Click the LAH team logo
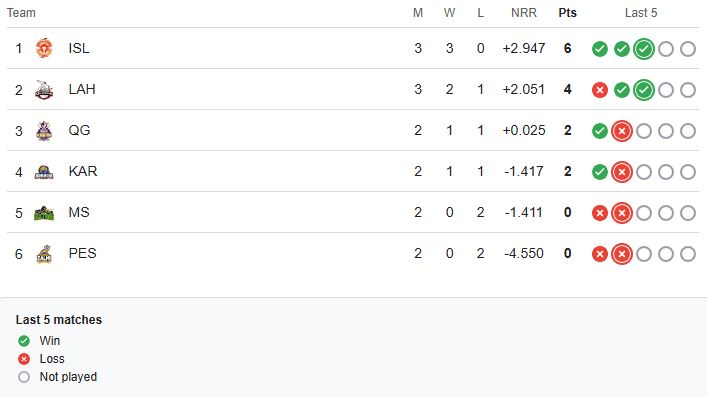 click(x=44, y=89)
